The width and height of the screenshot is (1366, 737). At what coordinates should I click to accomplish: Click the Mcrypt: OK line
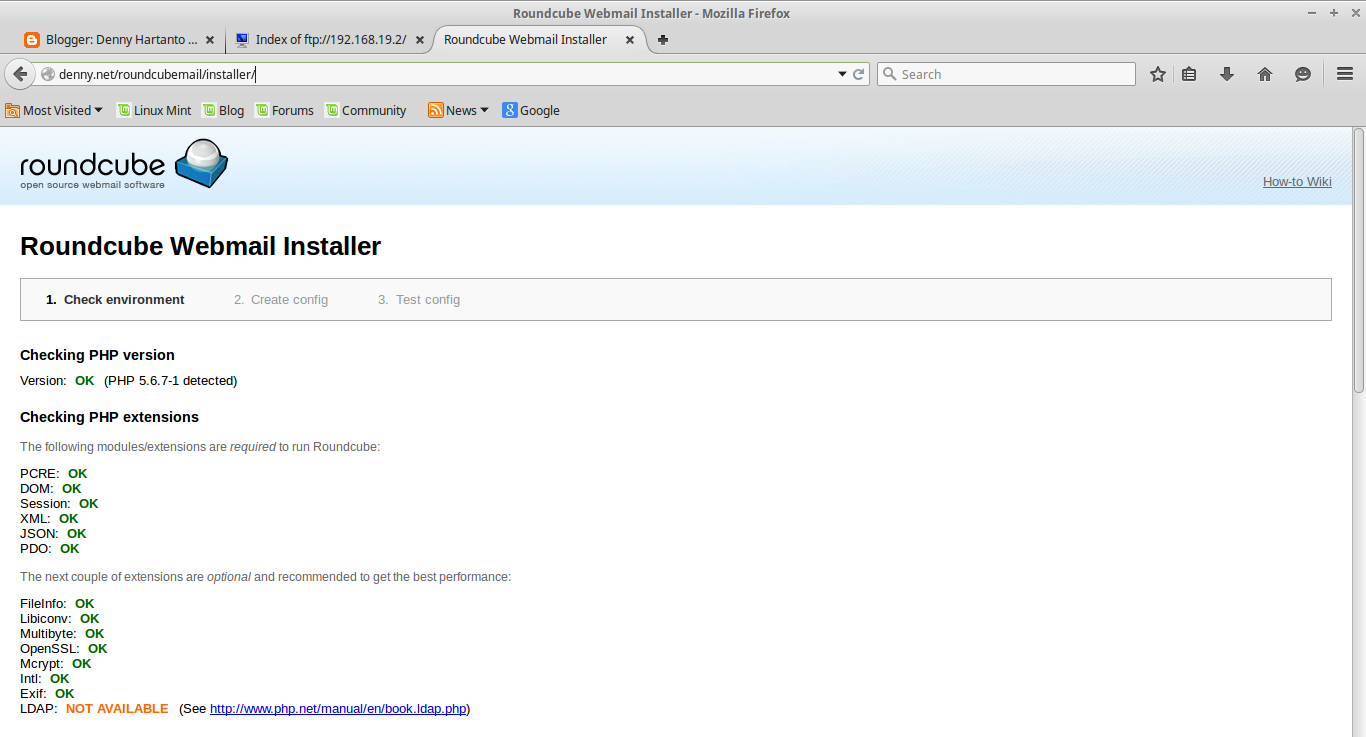56,663
